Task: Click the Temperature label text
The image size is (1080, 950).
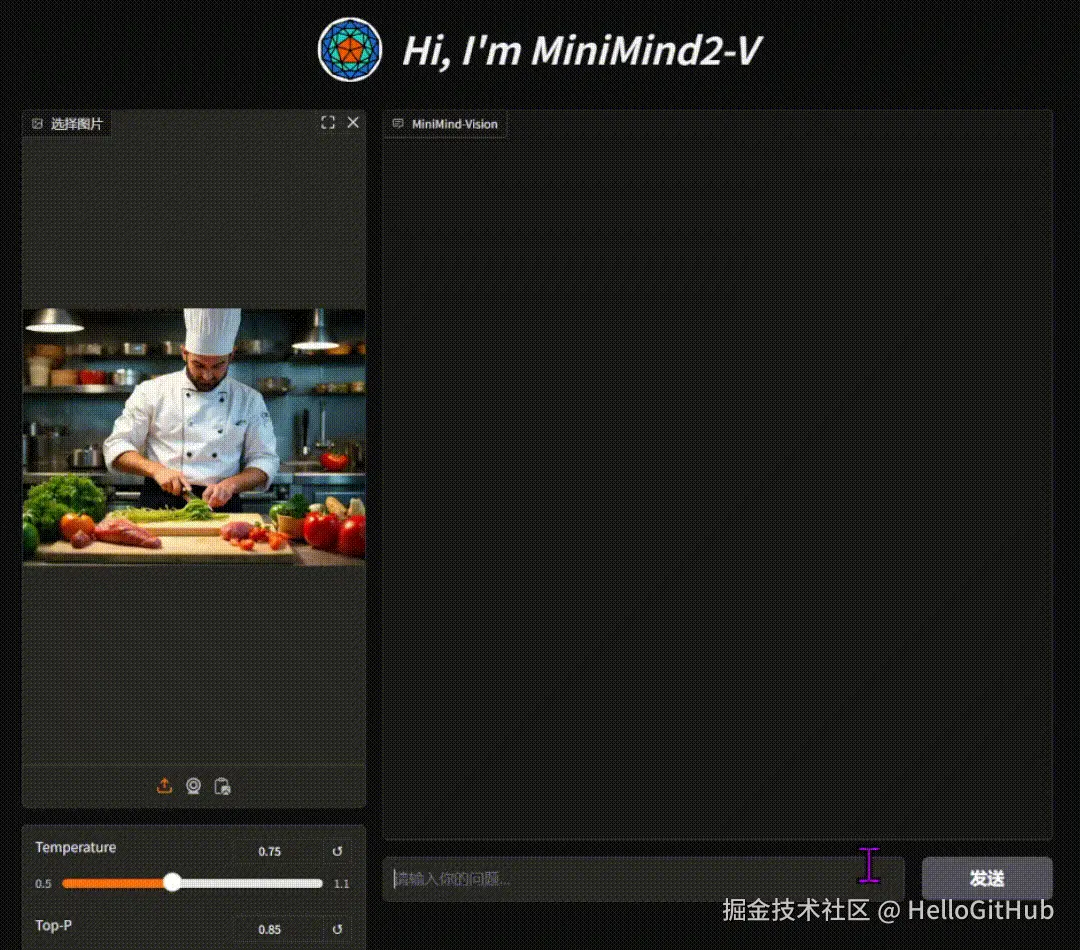Action: (76, 847)
